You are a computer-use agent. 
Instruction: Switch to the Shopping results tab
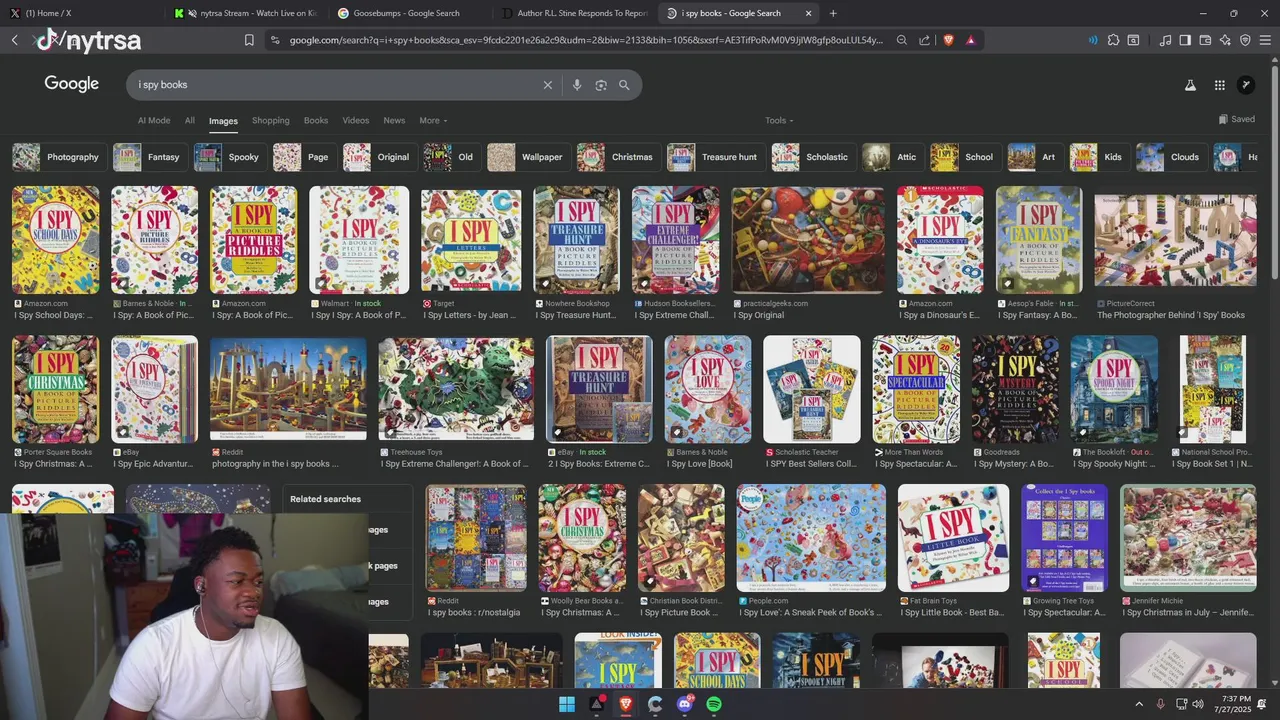click(x=270, y=120)
